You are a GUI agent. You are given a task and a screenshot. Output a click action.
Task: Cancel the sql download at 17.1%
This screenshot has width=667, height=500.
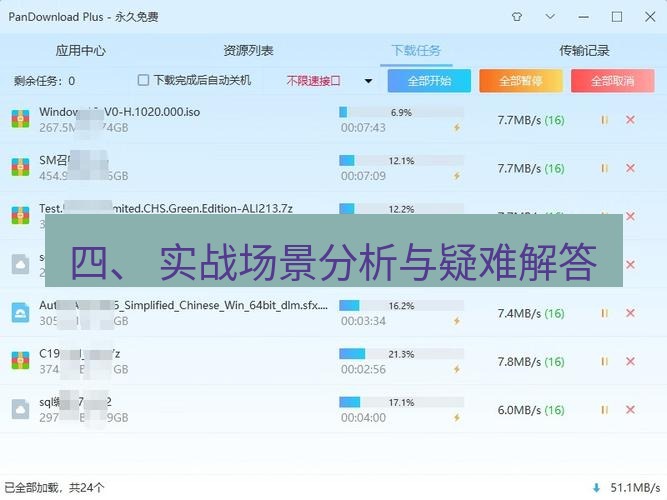pyautogui.click(x=630, y=410)
